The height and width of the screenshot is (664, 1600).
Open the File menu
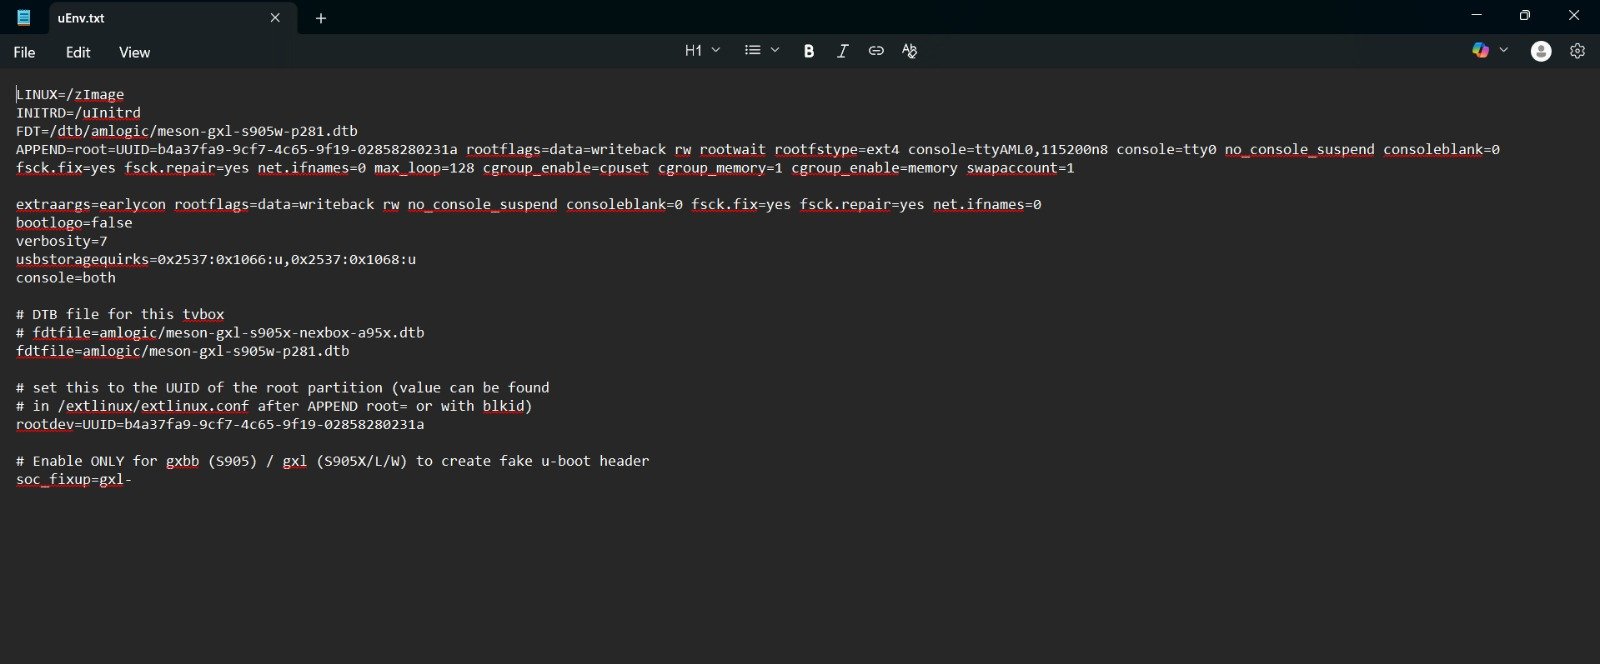click(24, 52)
